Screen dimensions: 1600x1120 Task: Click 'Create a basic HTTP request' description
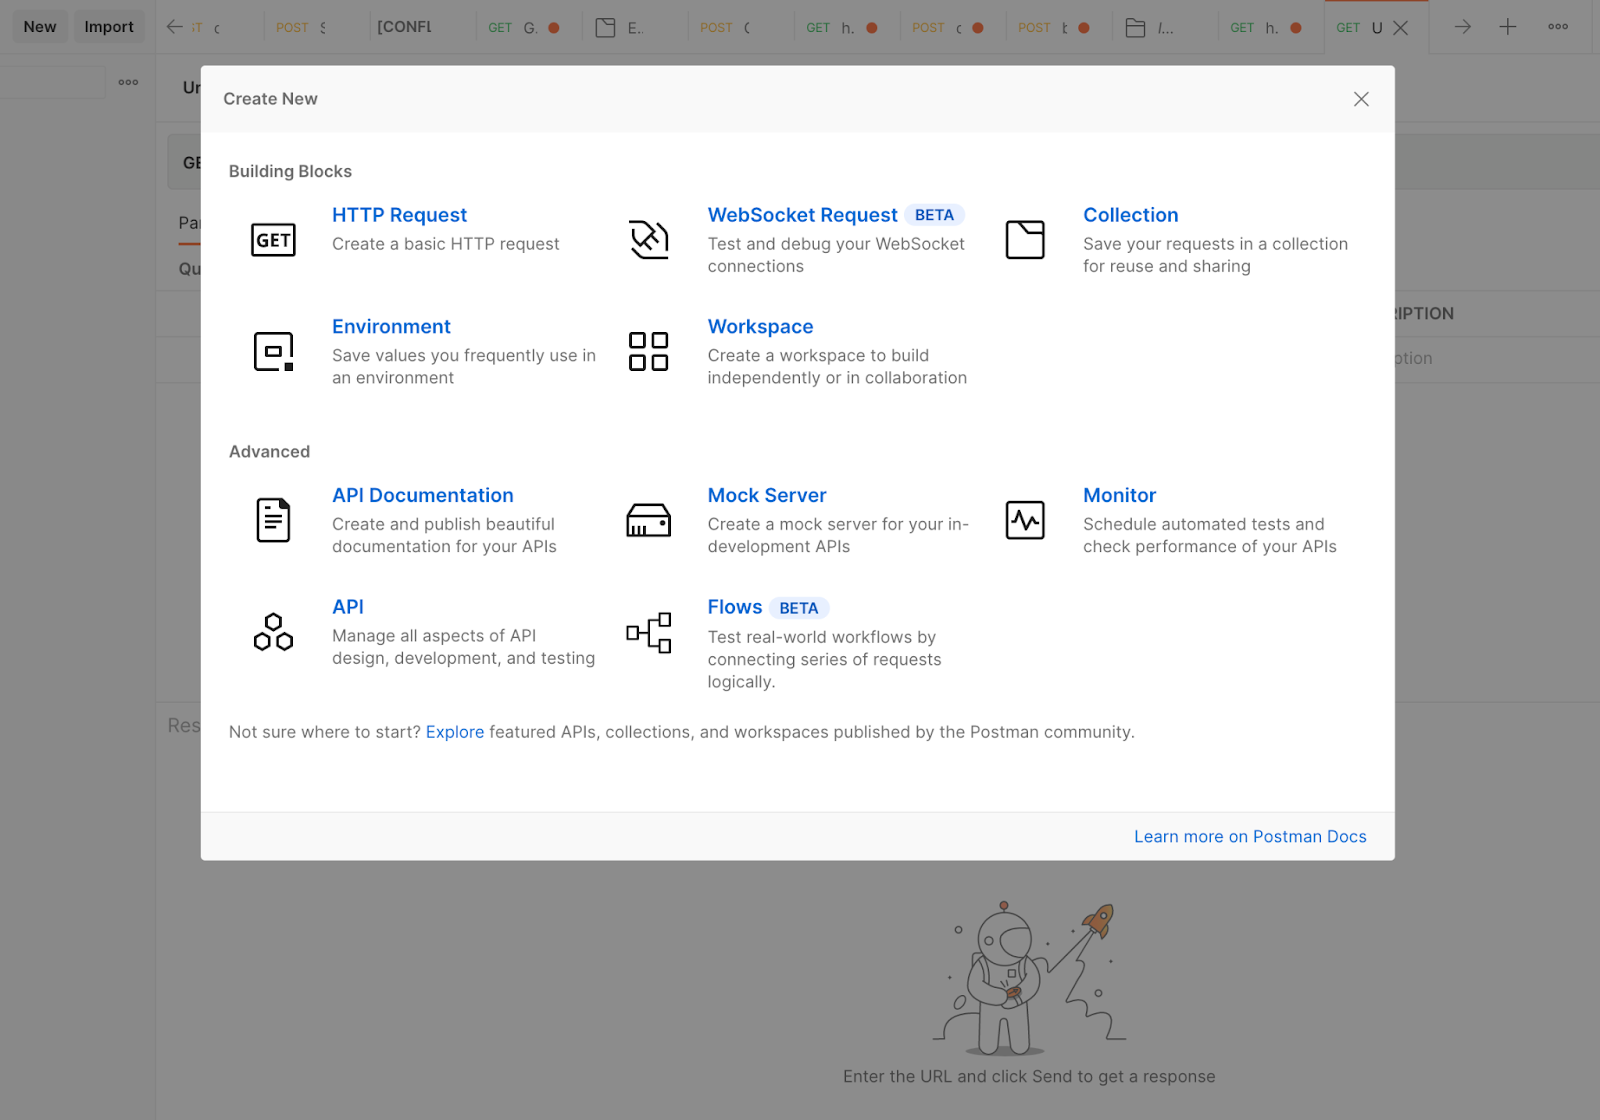tap(446, 244)
